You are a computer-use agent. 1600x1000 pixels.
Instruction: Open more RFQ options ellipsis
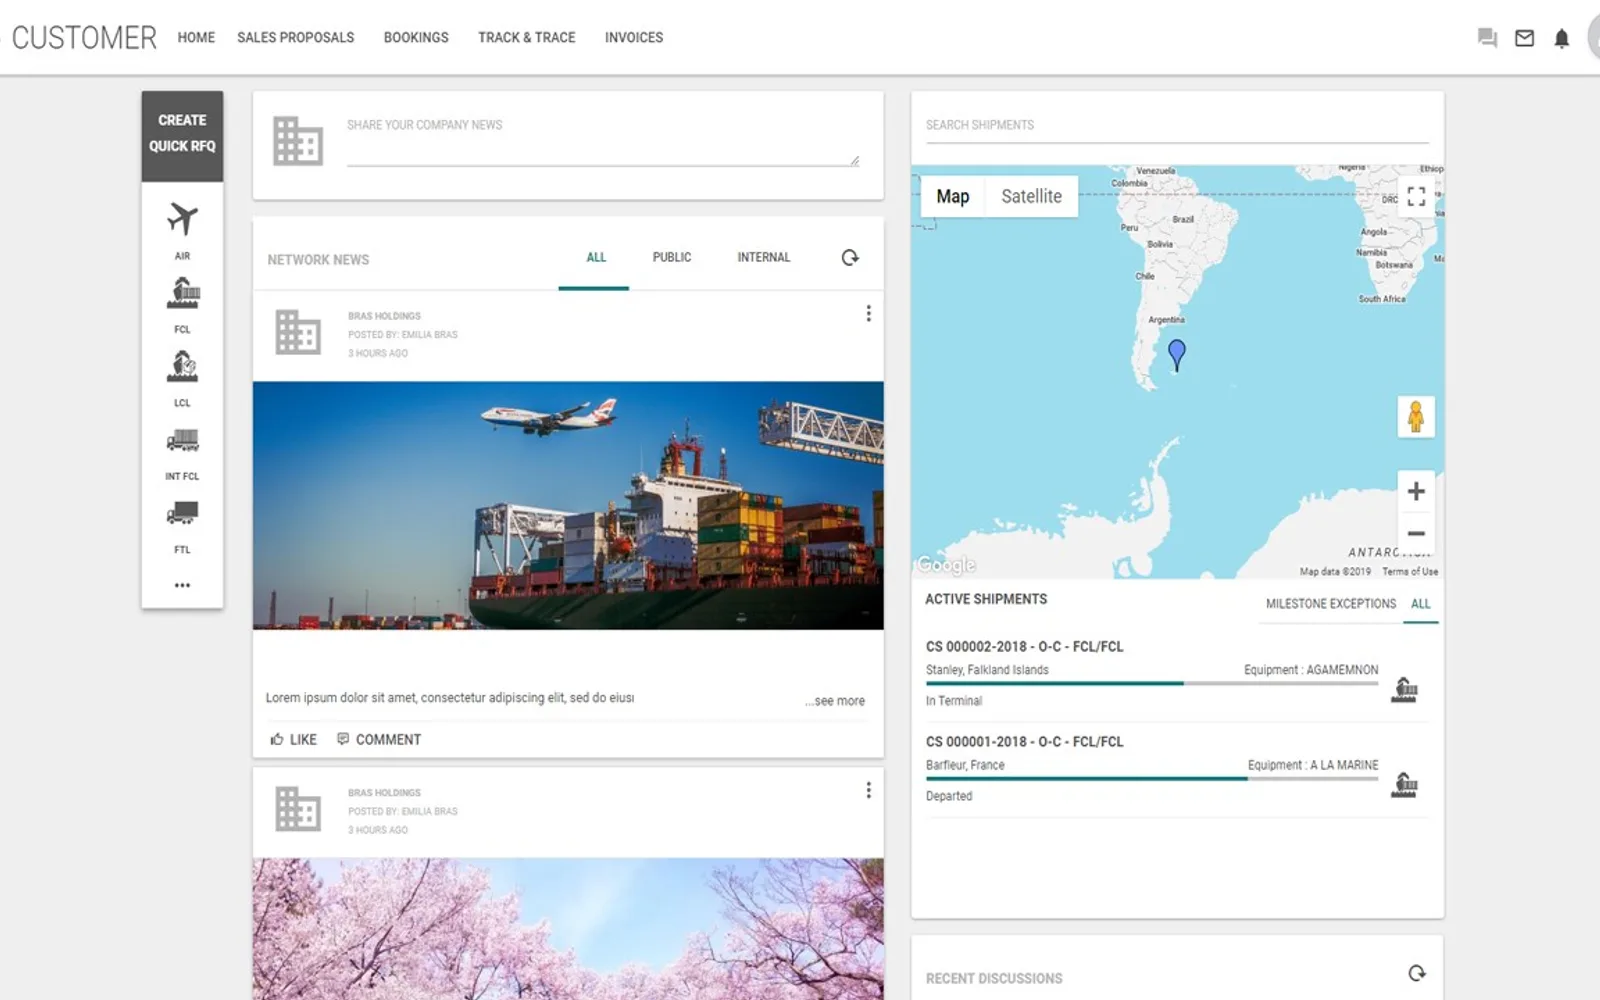point(182,585)
